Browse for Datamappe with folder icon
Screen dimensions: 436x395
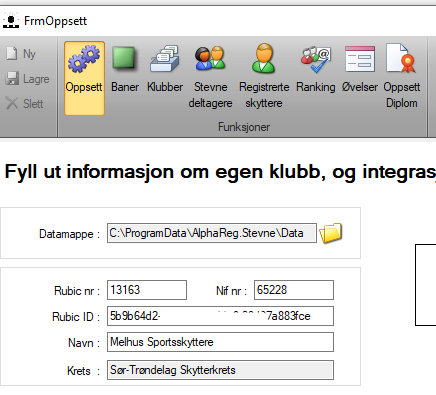click(x=330, y=233)
